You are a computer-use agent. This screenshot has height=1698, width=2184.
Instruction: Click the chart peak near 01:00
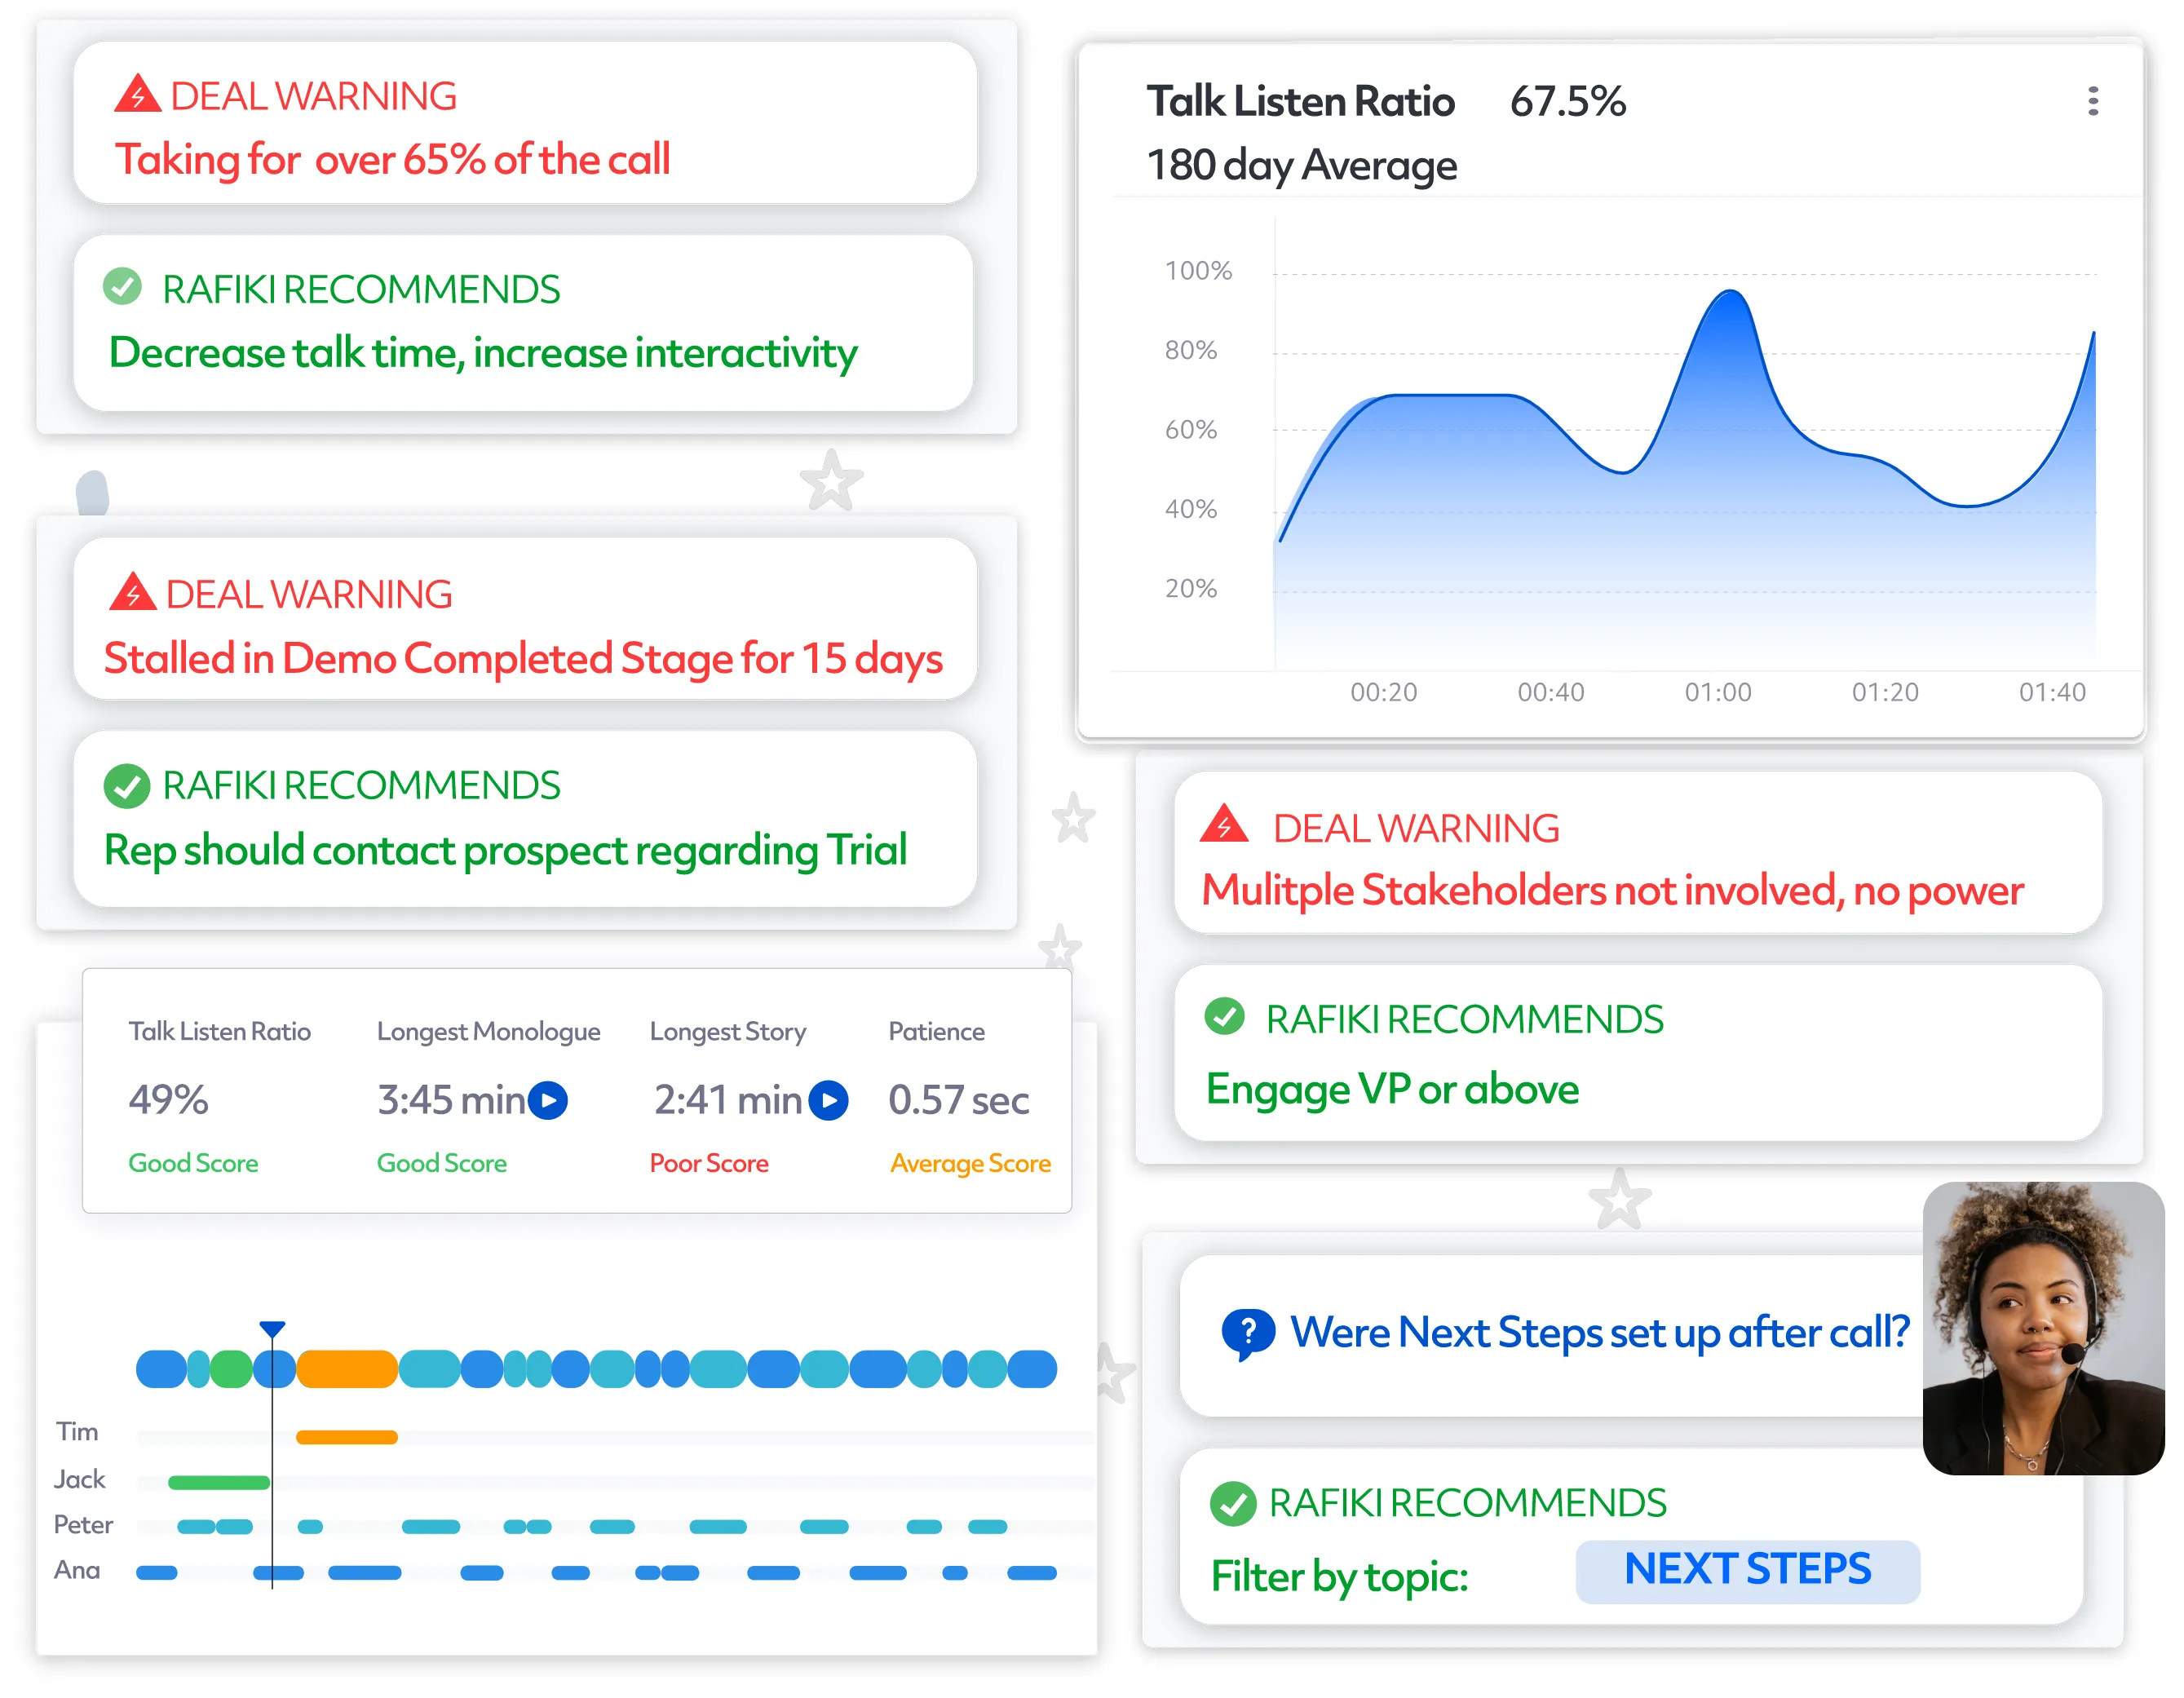coord(1730,293)
